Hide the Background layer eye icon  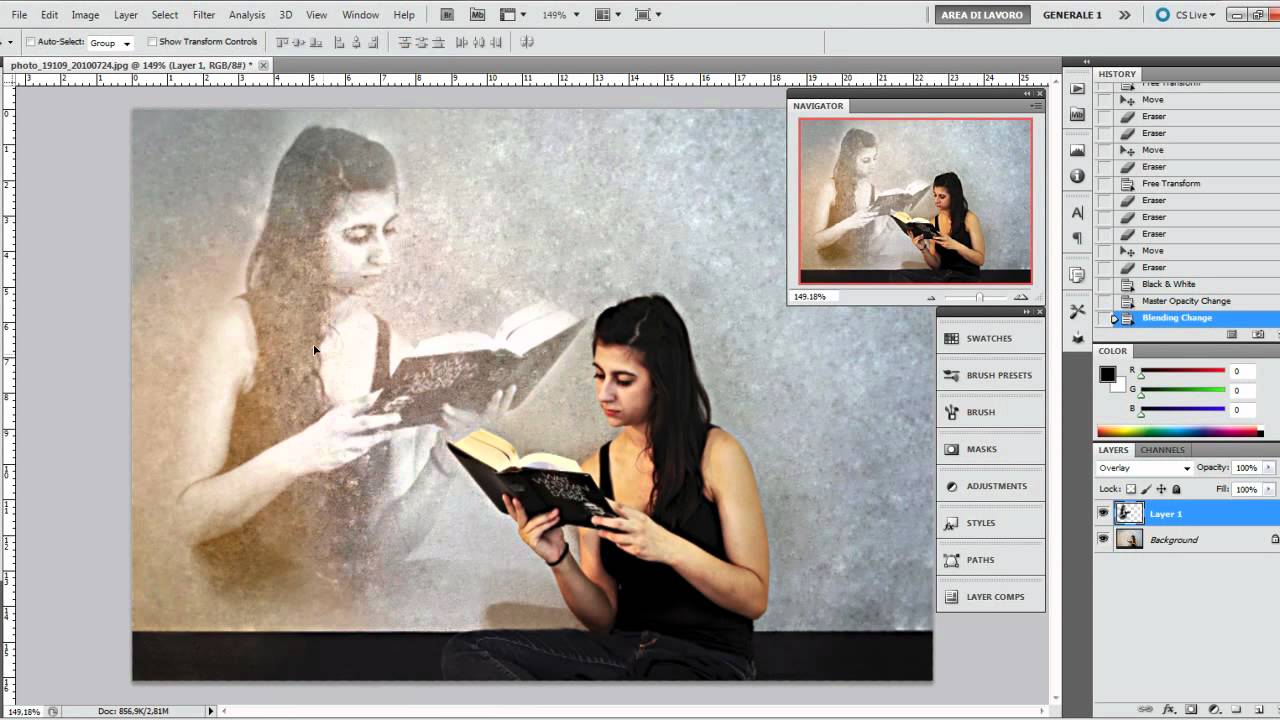(1103, 539)
